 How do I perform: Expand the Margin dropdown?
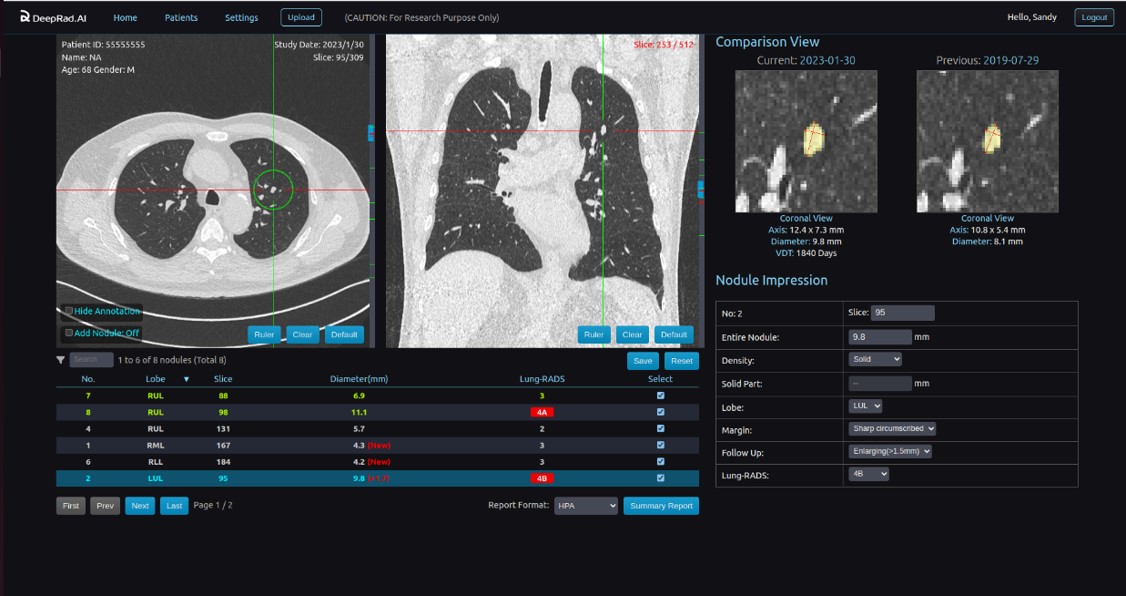(x=892, y=428)
